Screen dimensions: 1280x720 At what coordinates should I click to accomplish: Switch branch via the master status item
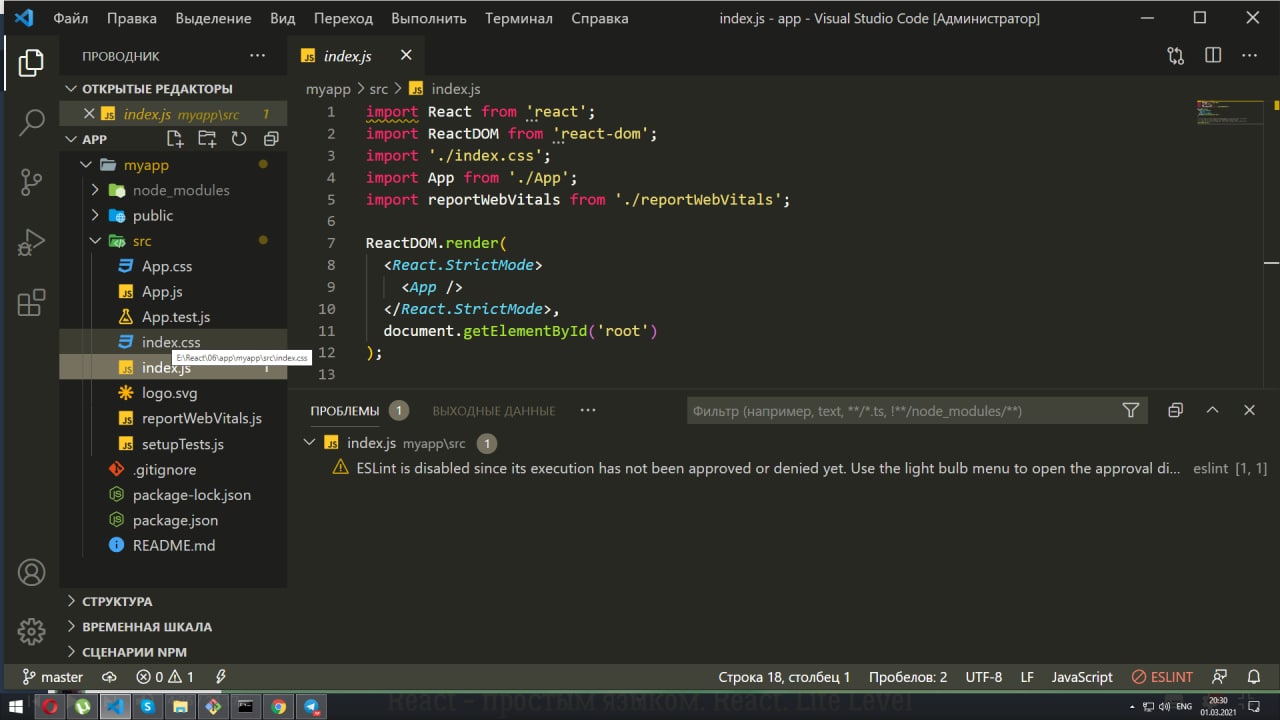53,677
